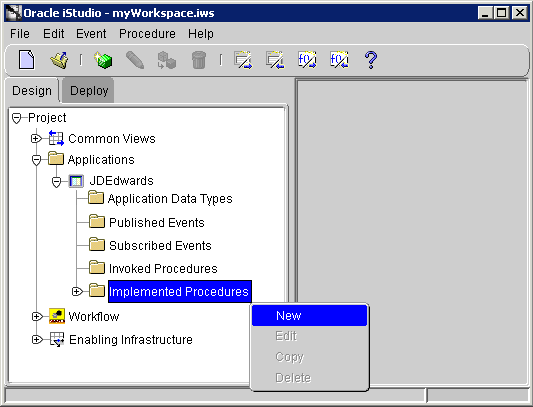The height and width of the screenshot is (407, 533).
Task: Select Published Events tree item
Action: click(x=157, y=222)
